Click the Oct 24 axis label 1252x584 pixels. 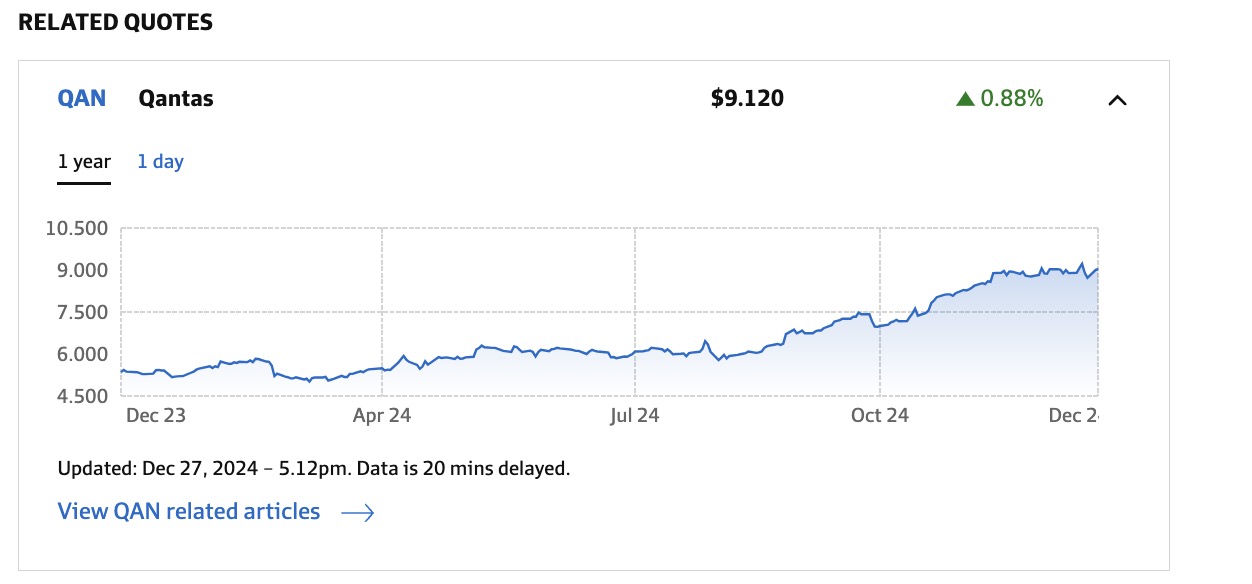(x=880, y=415)
